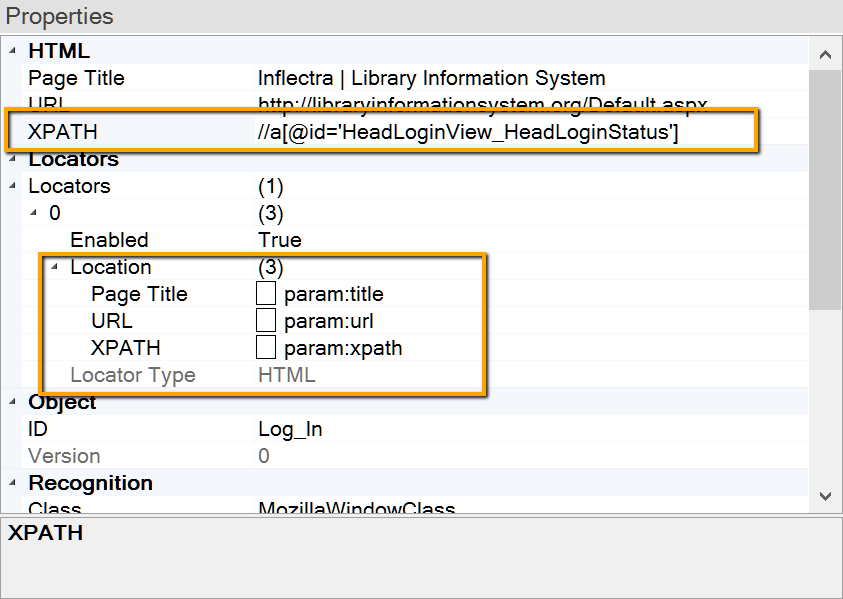The width and height of the screenshot is (843, 599).
Task: Toggle the param:title checkbox
Action: (266, 294)
